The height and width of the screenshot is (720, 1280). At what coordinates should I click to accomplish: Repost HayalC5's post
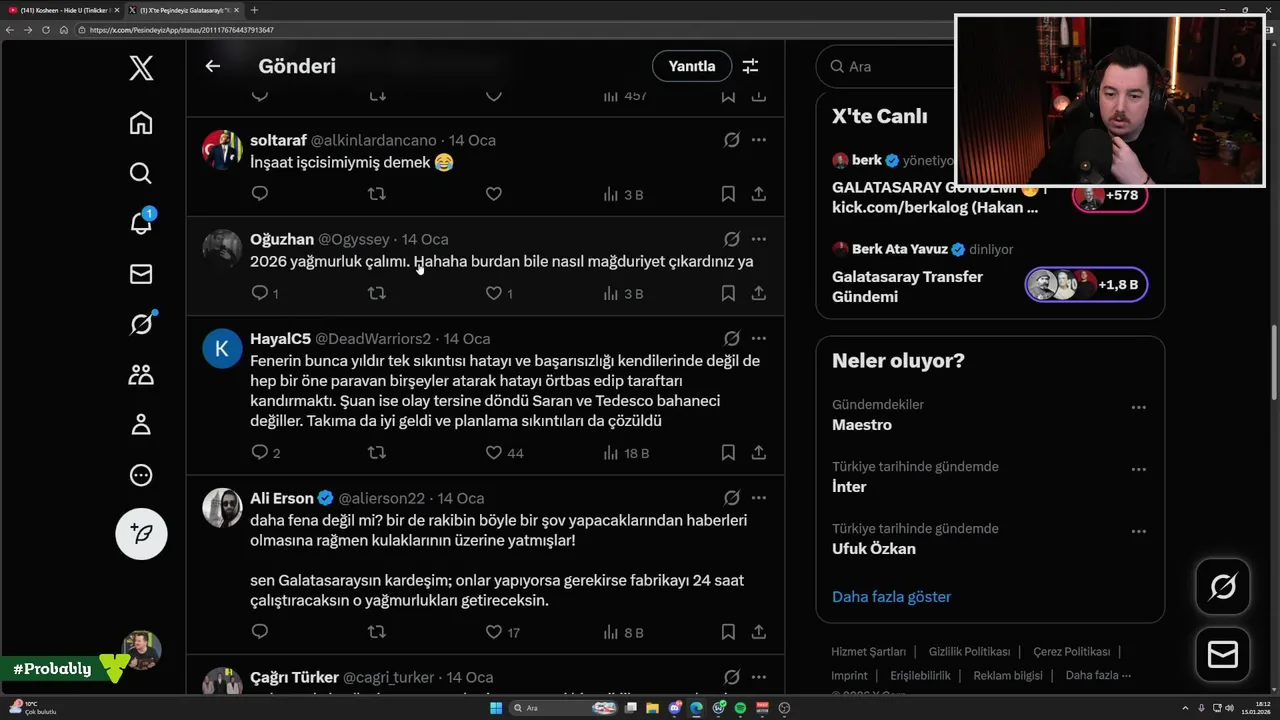coord(377,453)
